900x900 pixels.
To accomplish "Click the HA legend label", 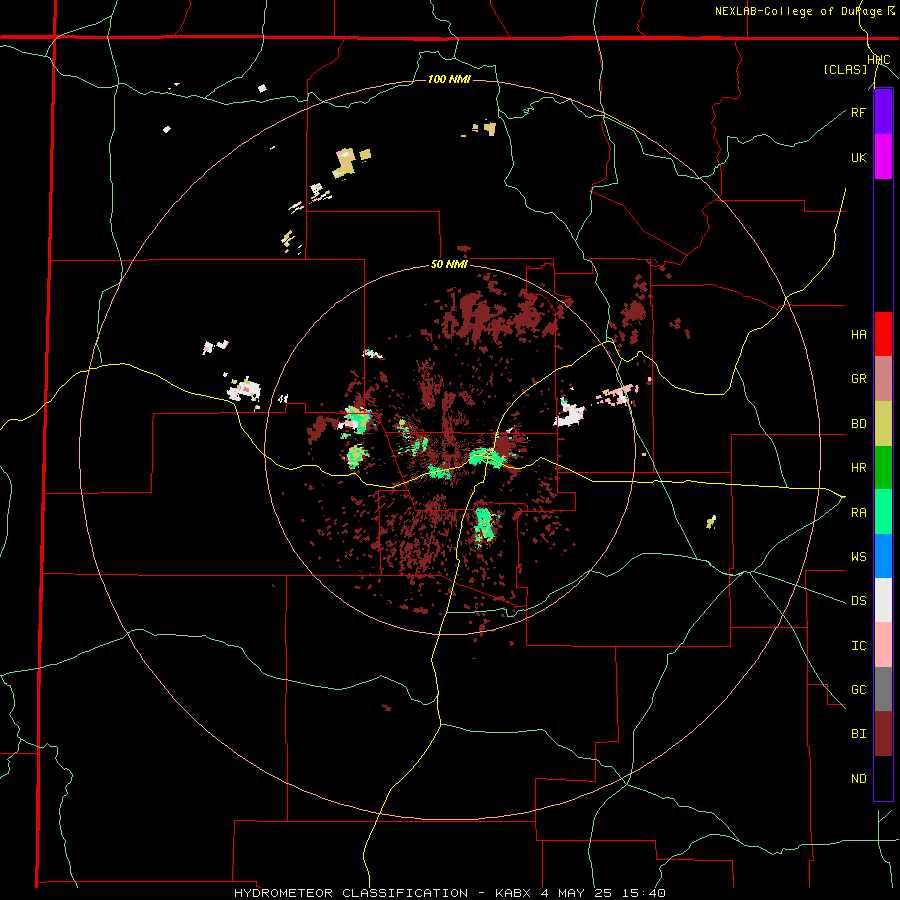I will point(858,335).
